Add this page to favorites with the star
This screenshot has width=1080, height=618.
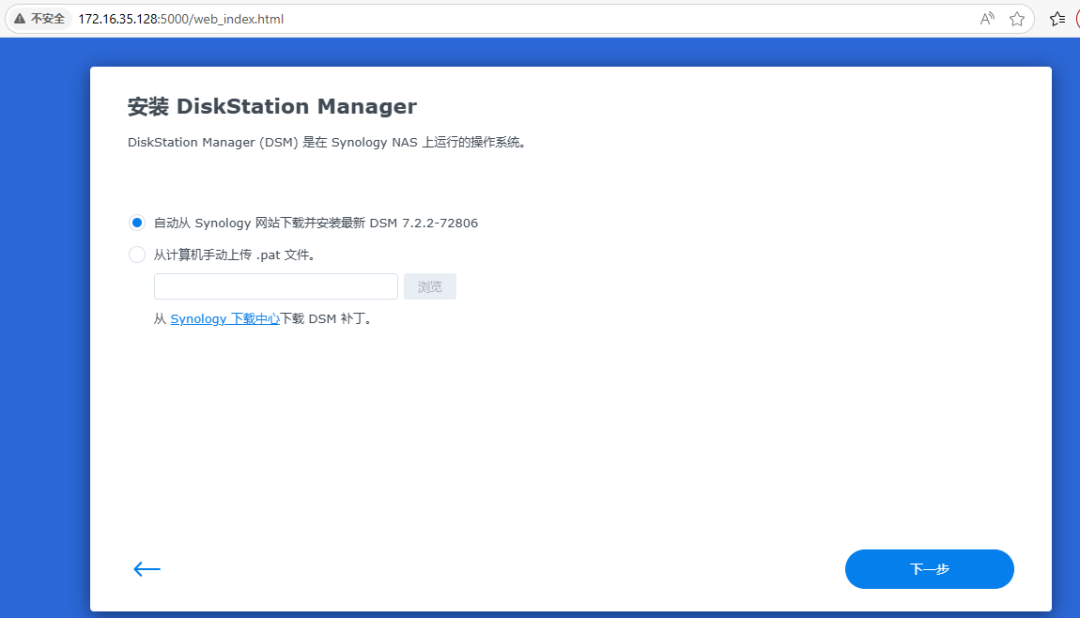point(1017,19)
